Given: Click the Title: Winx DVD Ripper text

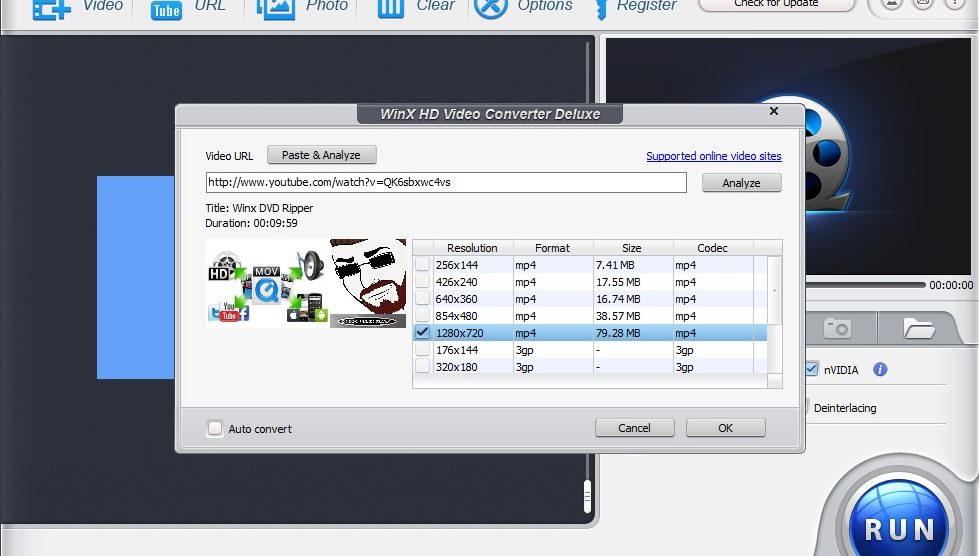Looking at the screenshot, I should click(259, 208).
